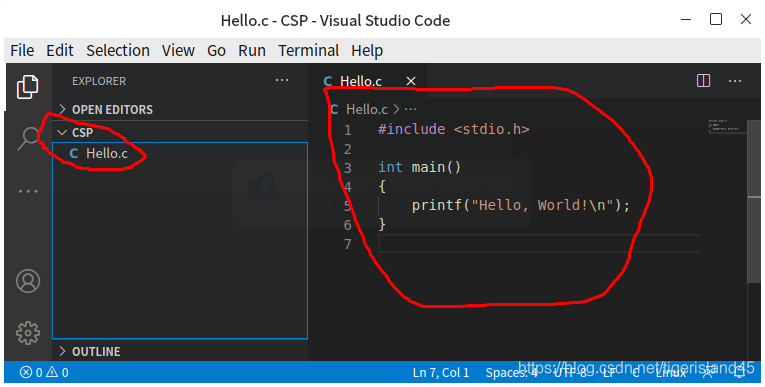Click the errors and warnings status indicator
This screenshot has height=387, width=765.
44,372
